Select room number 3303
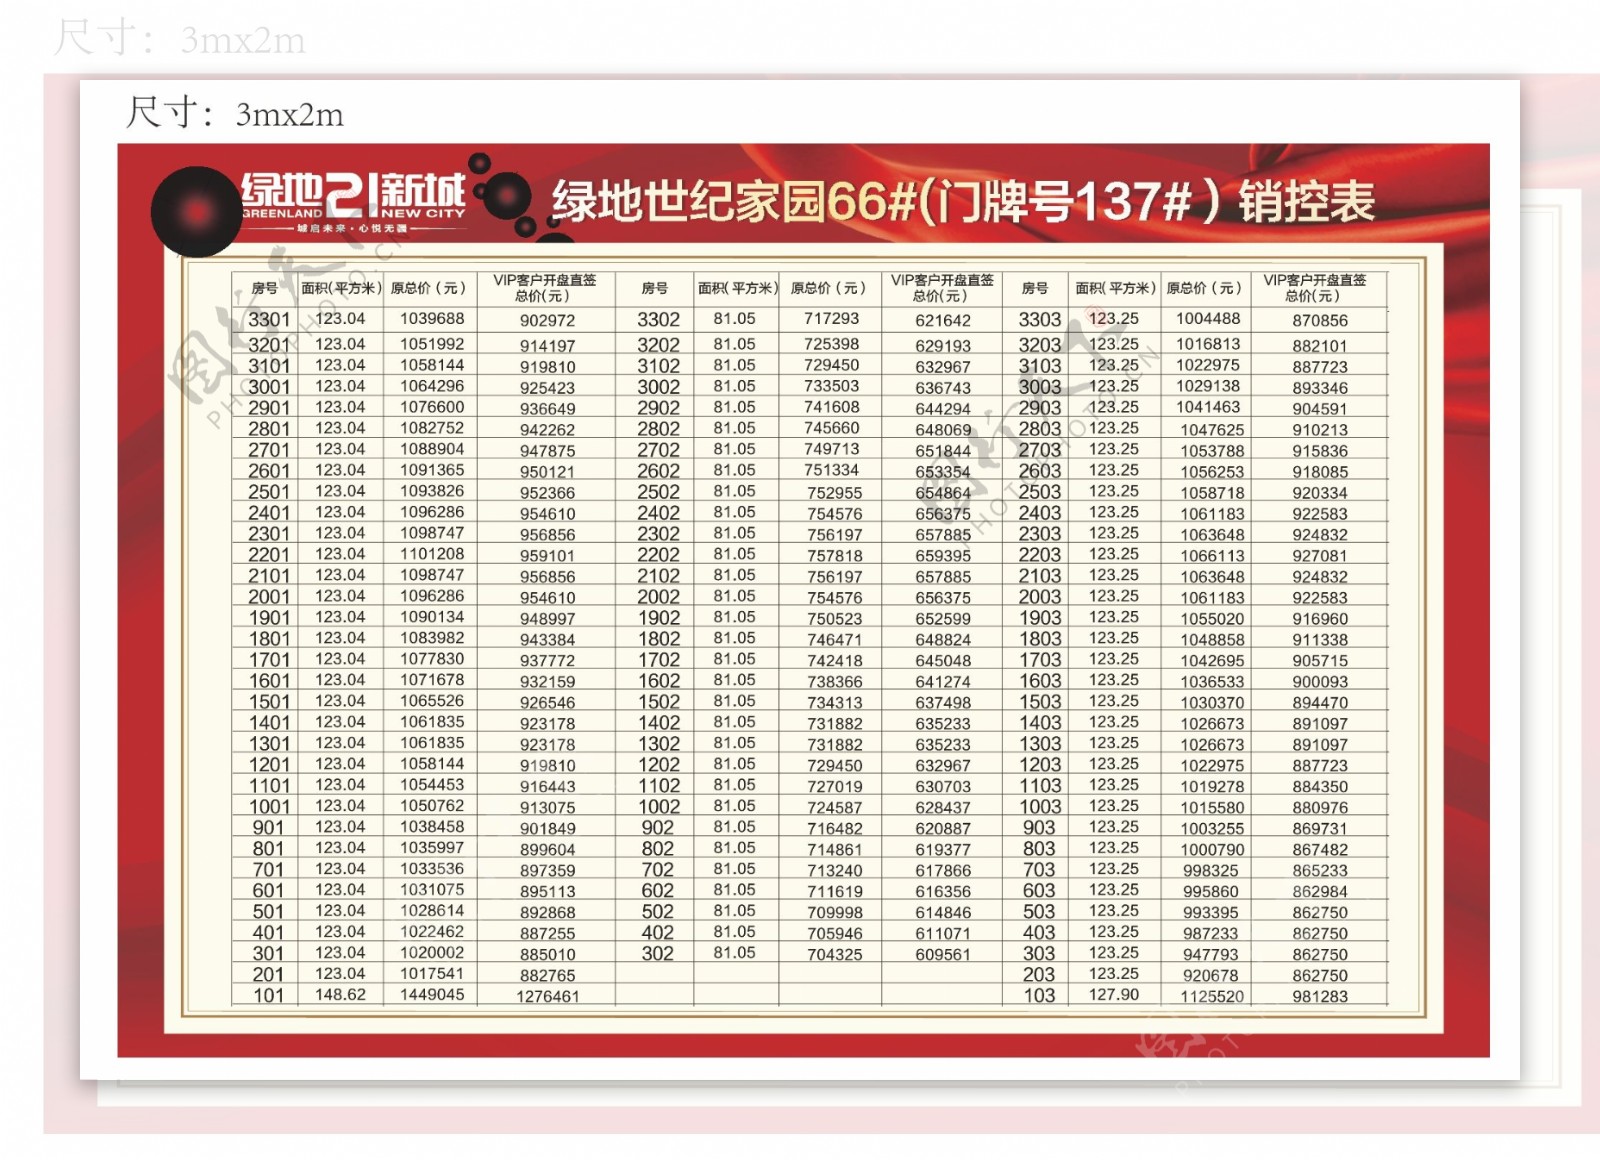 click(x=1040, y=320)
